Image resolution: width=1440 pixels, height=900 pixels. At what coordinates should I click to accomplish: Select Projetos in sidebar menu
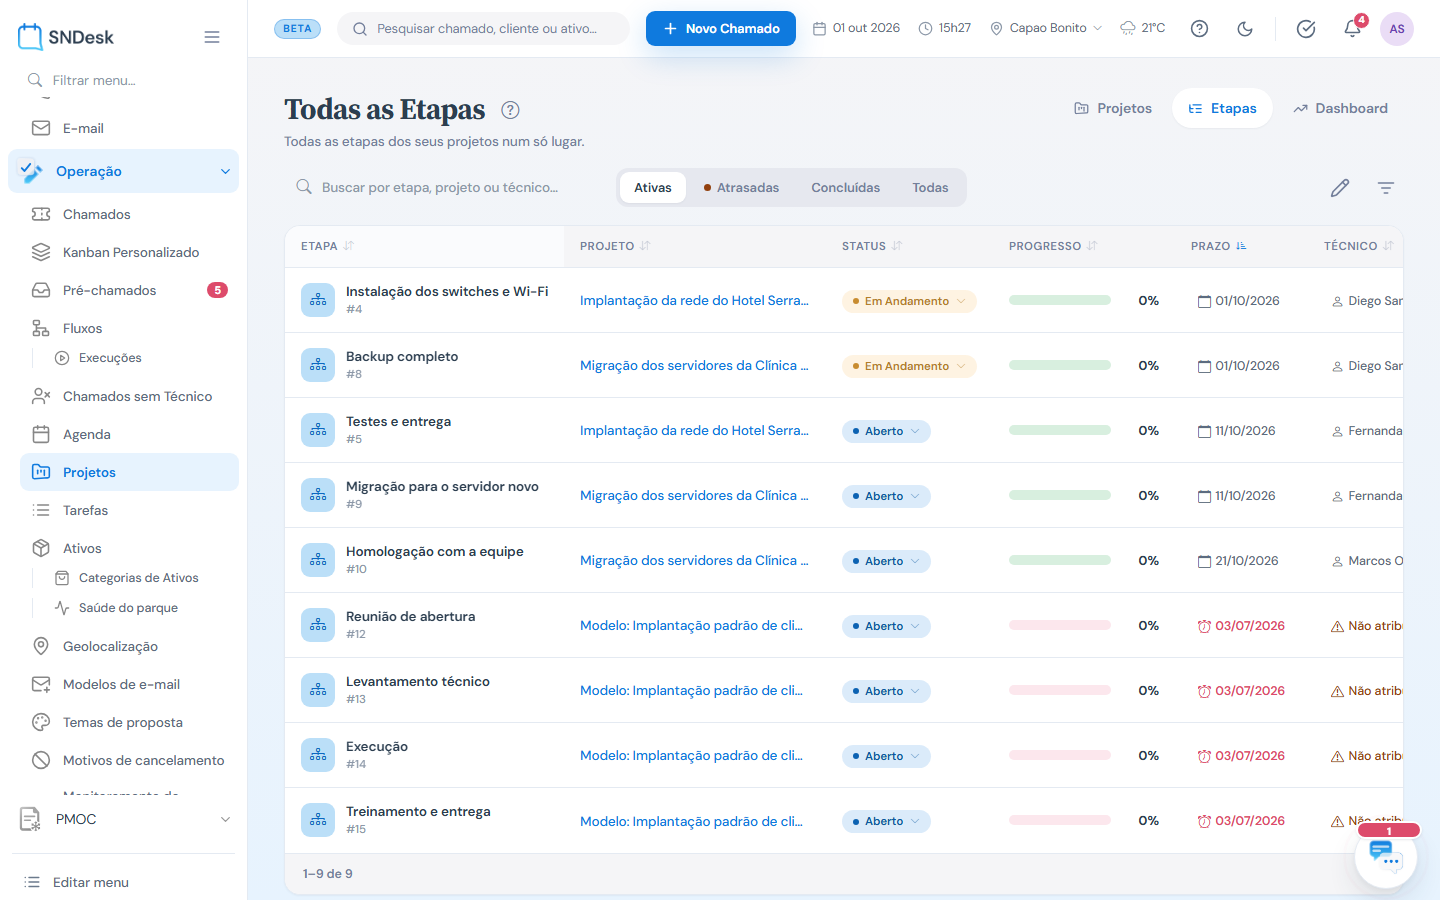(129, 472)
